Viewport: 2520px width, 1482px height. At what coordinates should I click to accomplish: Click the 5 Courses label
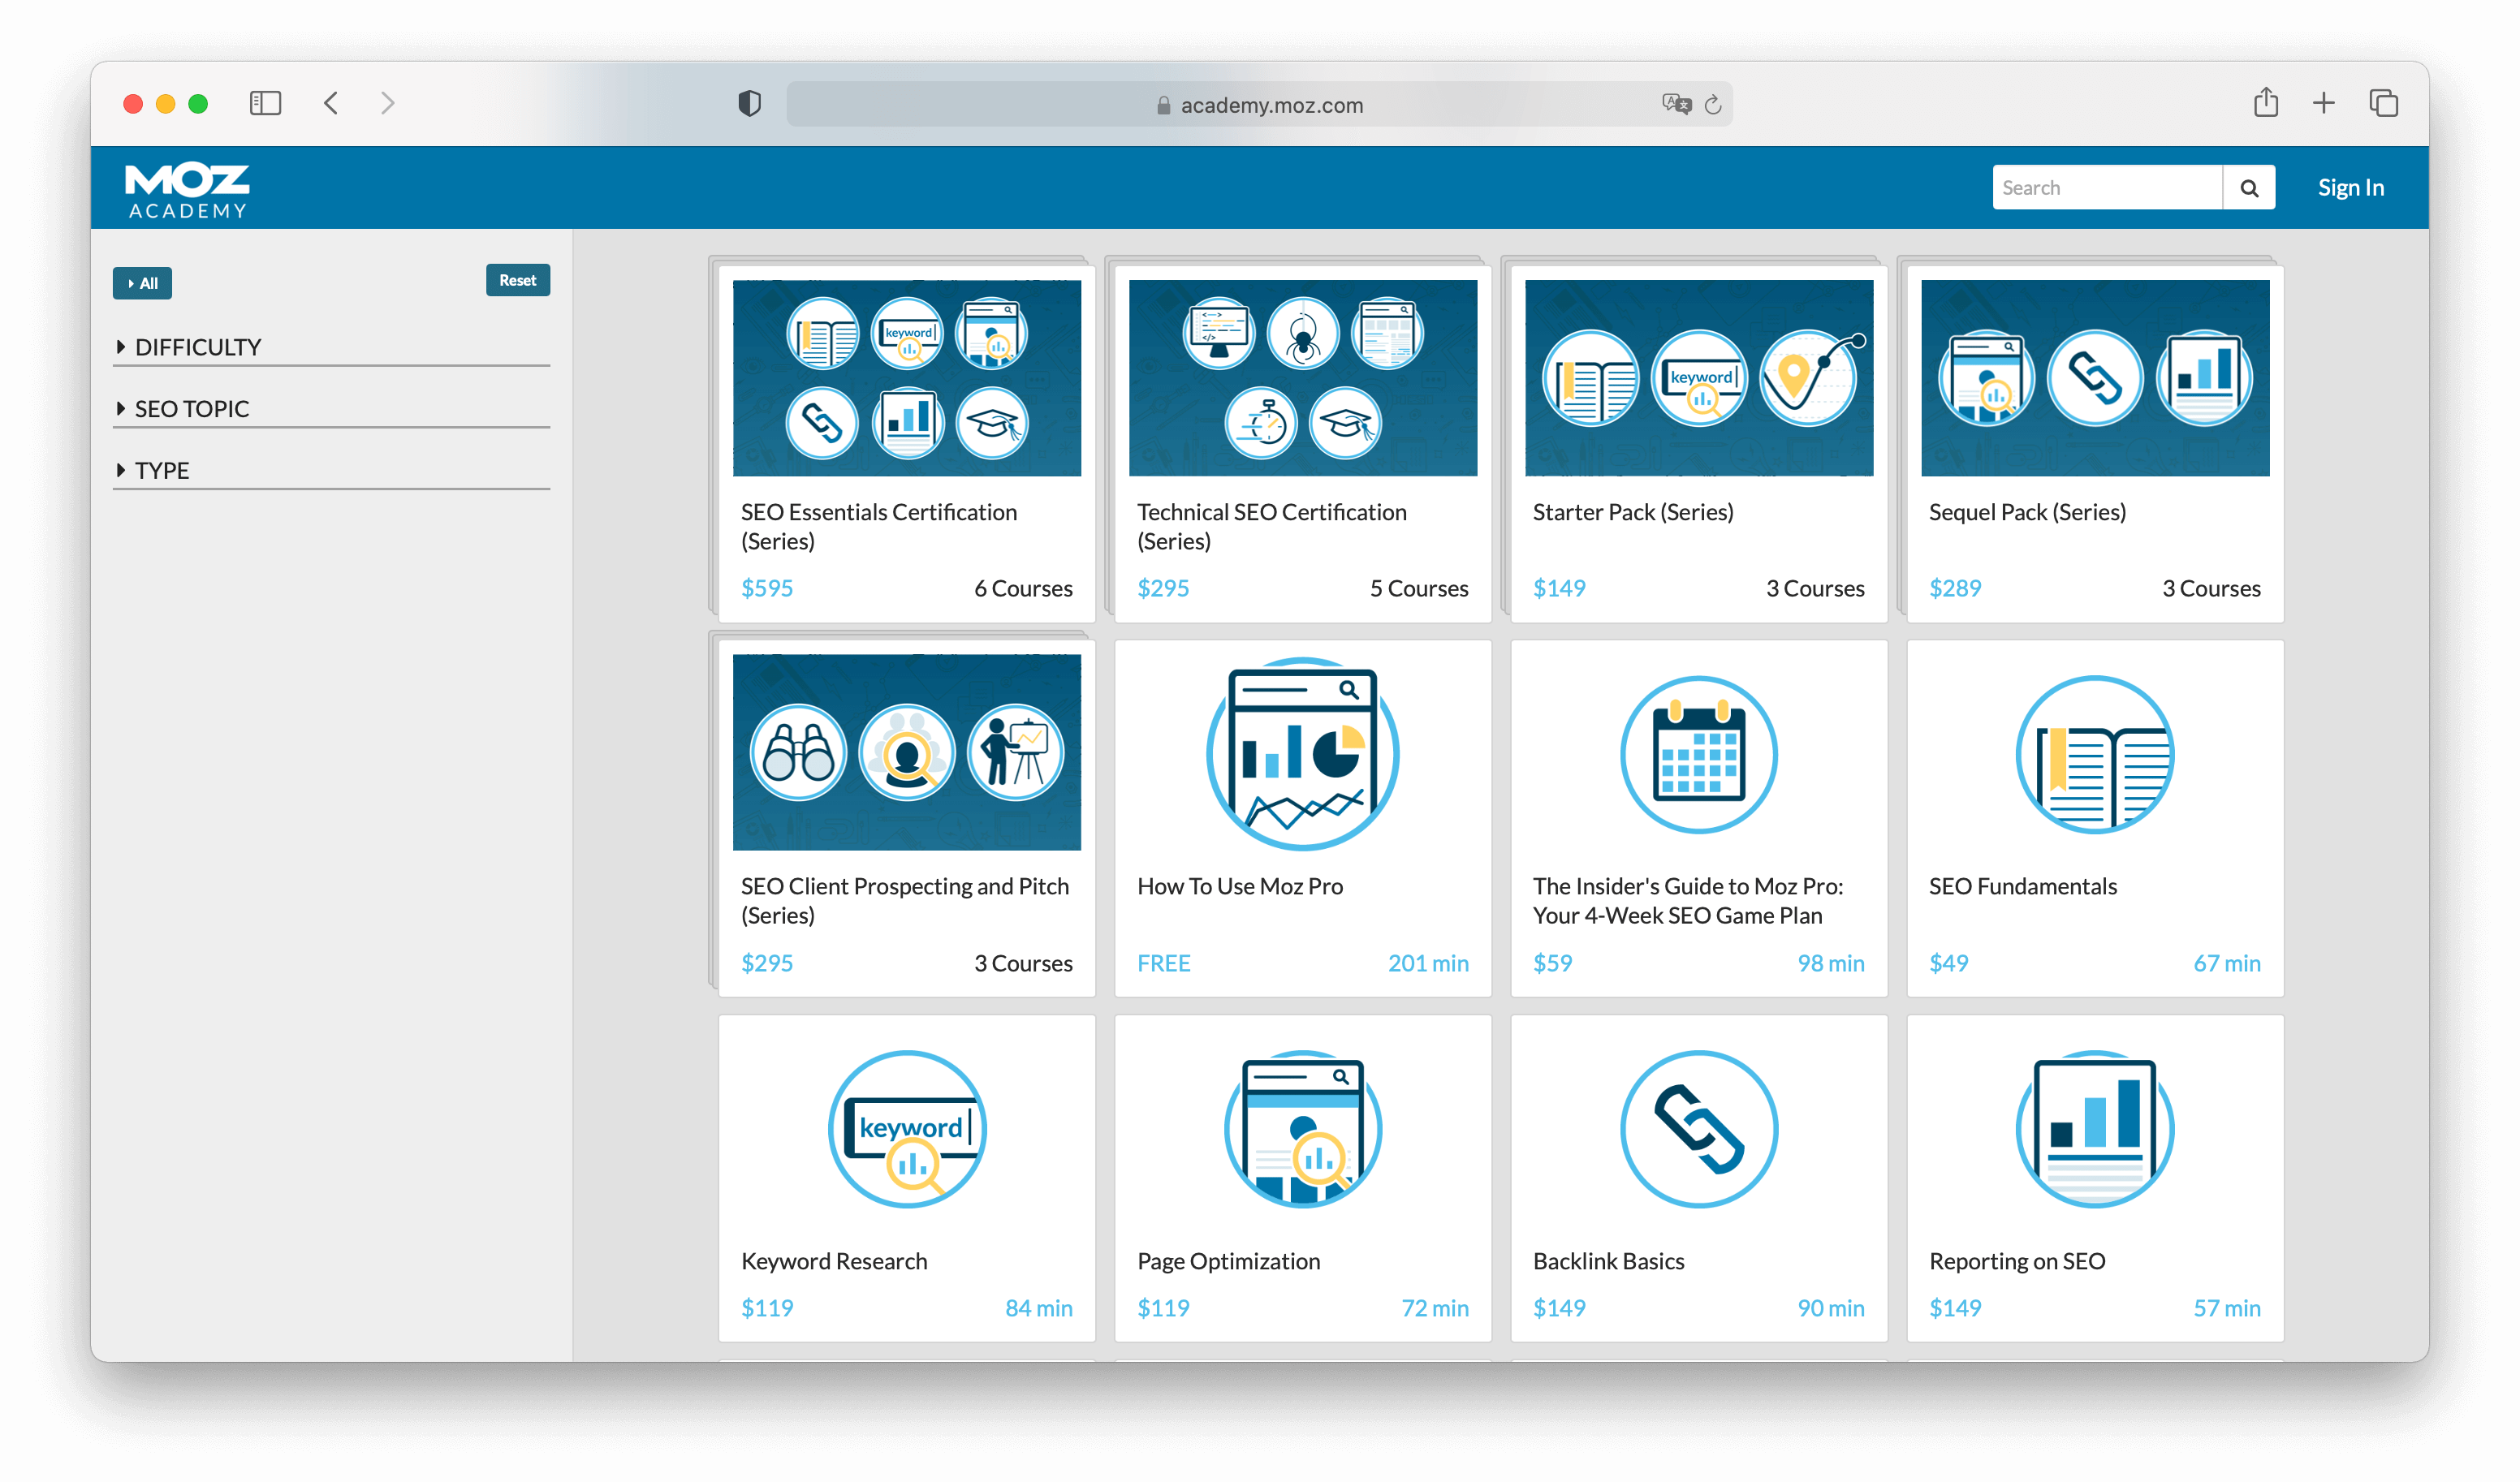tap(1418, 588)
